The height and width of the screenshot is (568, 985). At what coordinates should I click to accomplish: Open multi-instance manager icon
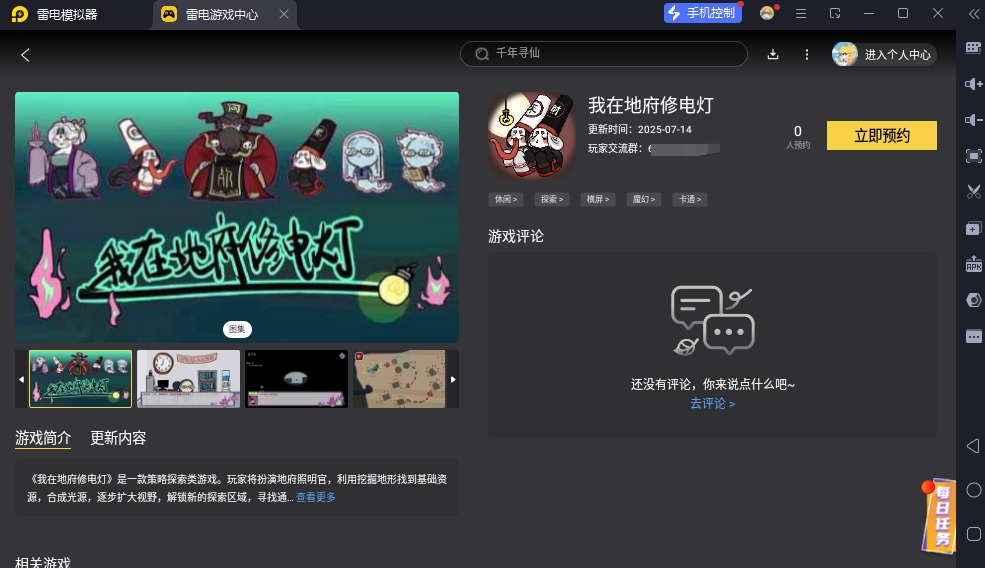point(973,228)
